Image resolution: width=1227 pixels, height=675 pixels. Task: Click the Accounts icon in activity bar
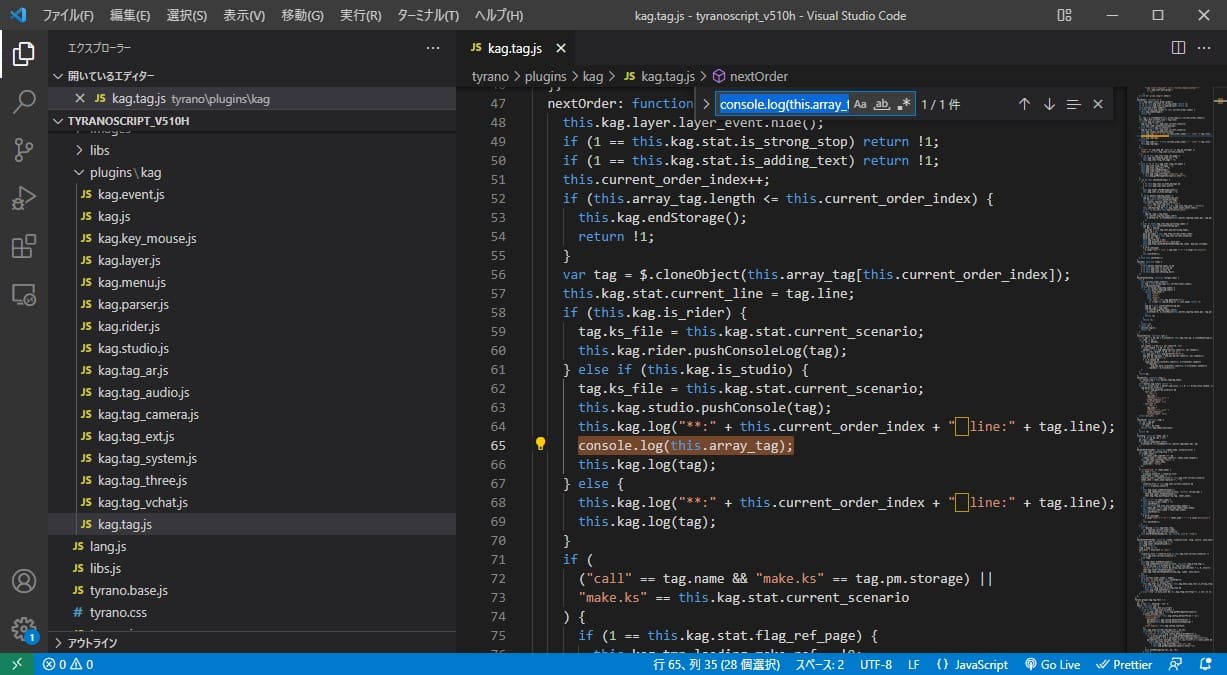[24, 581]
